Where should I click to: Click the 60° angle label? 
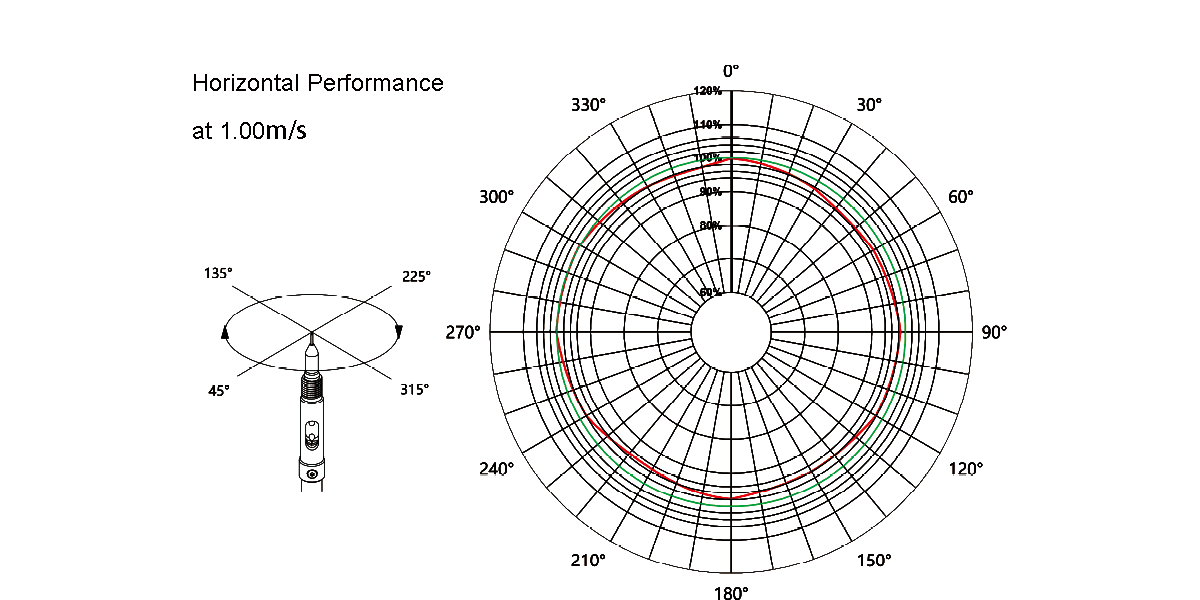pyautogui.click(x=960, y=197)
